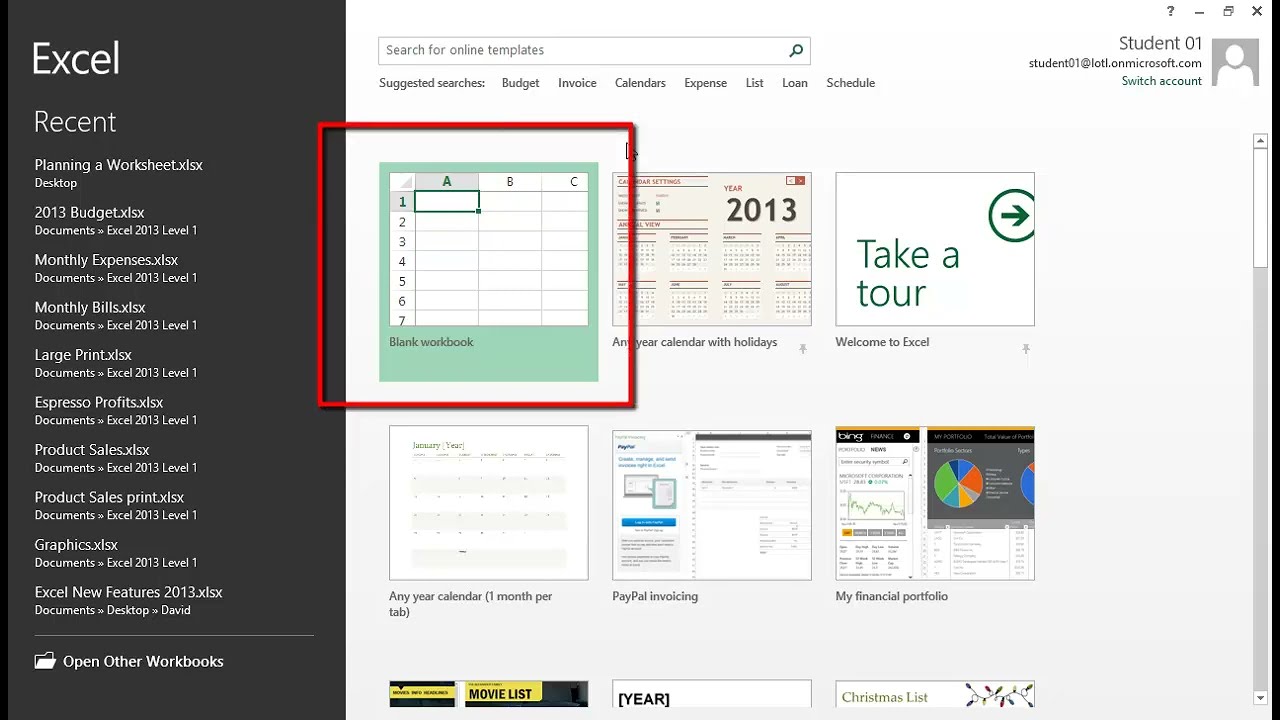1280x720 pixels.
Task: Click the search magnifier icon
Action: pyautogui.click(x=796, y=51)
